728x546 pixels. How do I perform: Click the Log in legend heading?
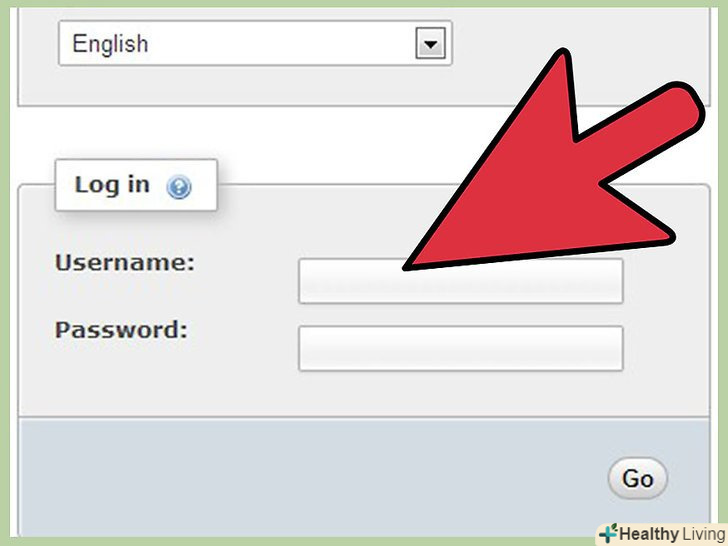tap(136, 185)
